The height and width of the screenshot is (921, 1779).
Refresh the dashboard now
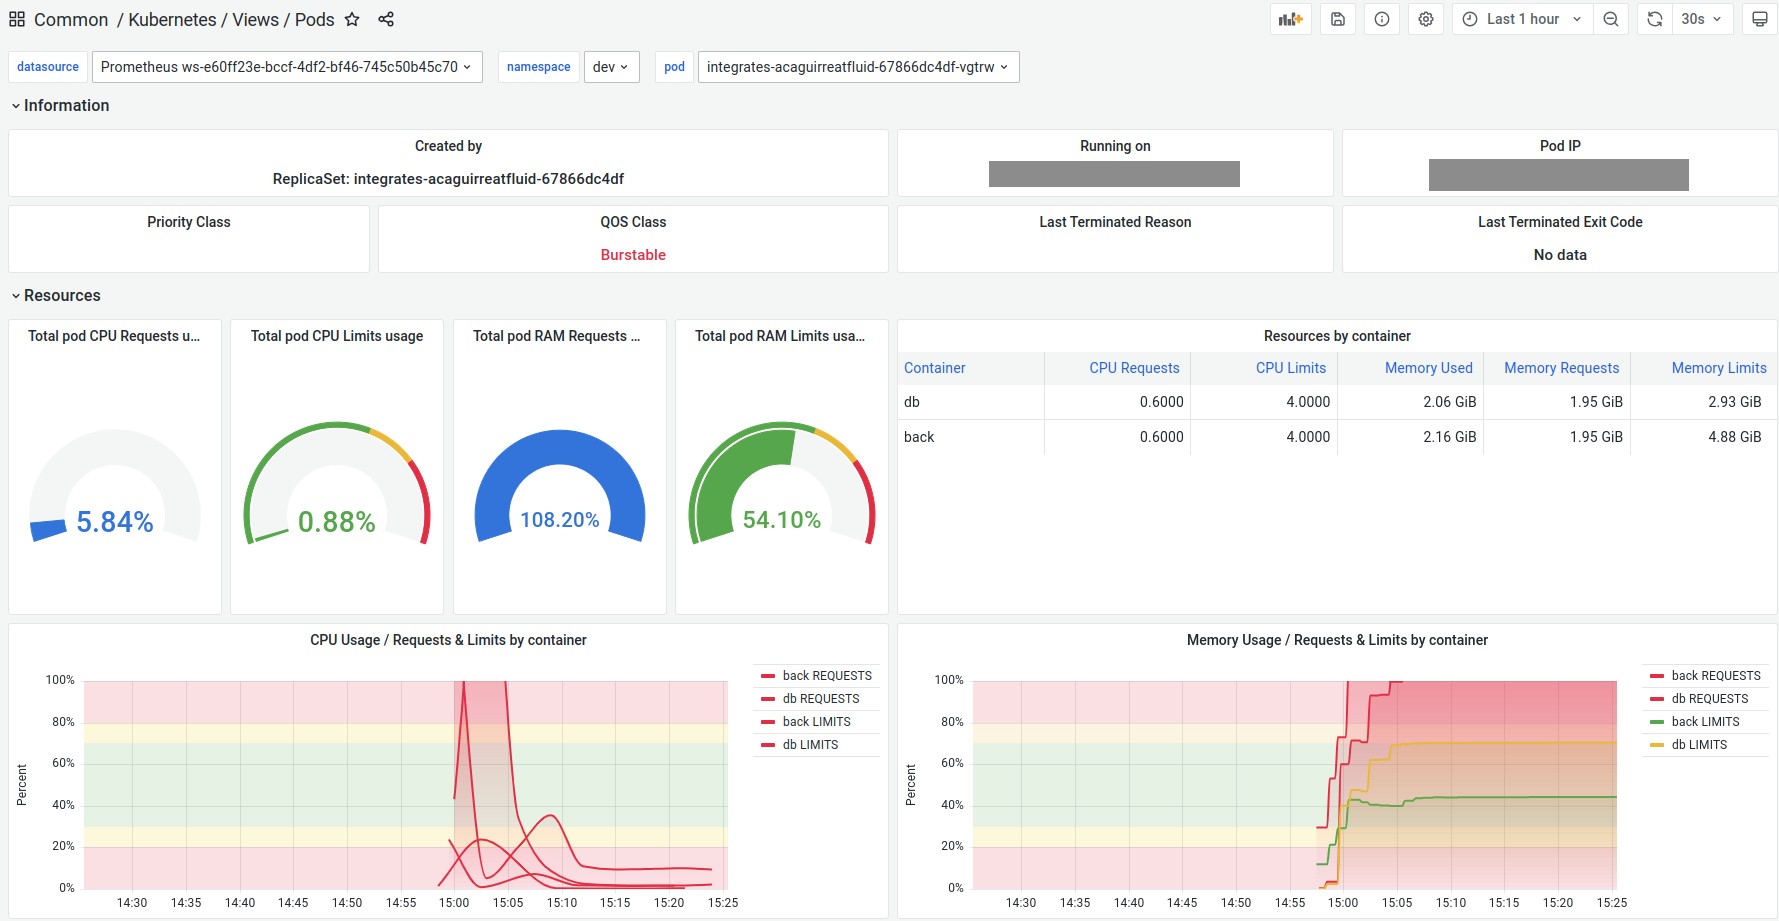(1655, 19)
